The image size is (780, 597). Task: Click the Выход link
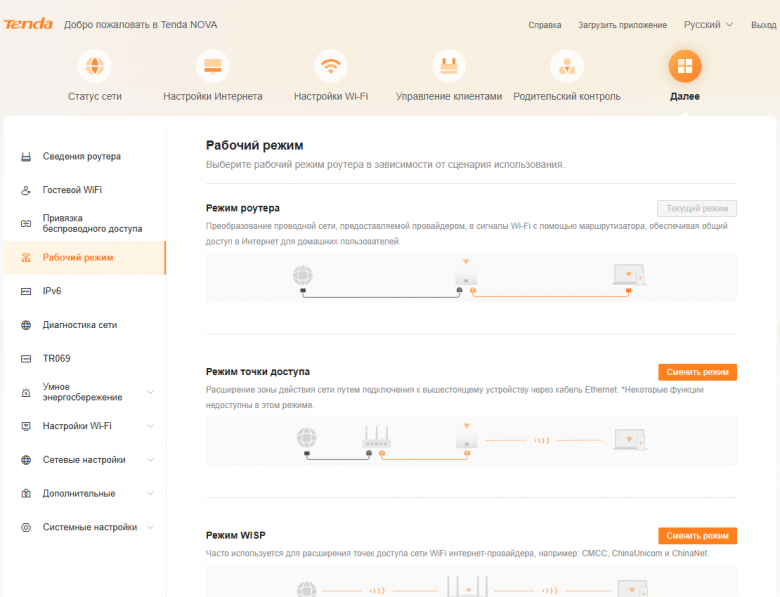click(x=764, y=25)
